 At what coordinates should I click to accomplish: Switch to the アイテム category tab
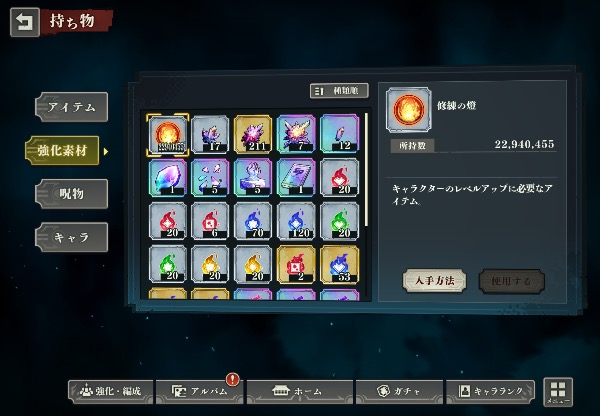click(x=72, y=107)
